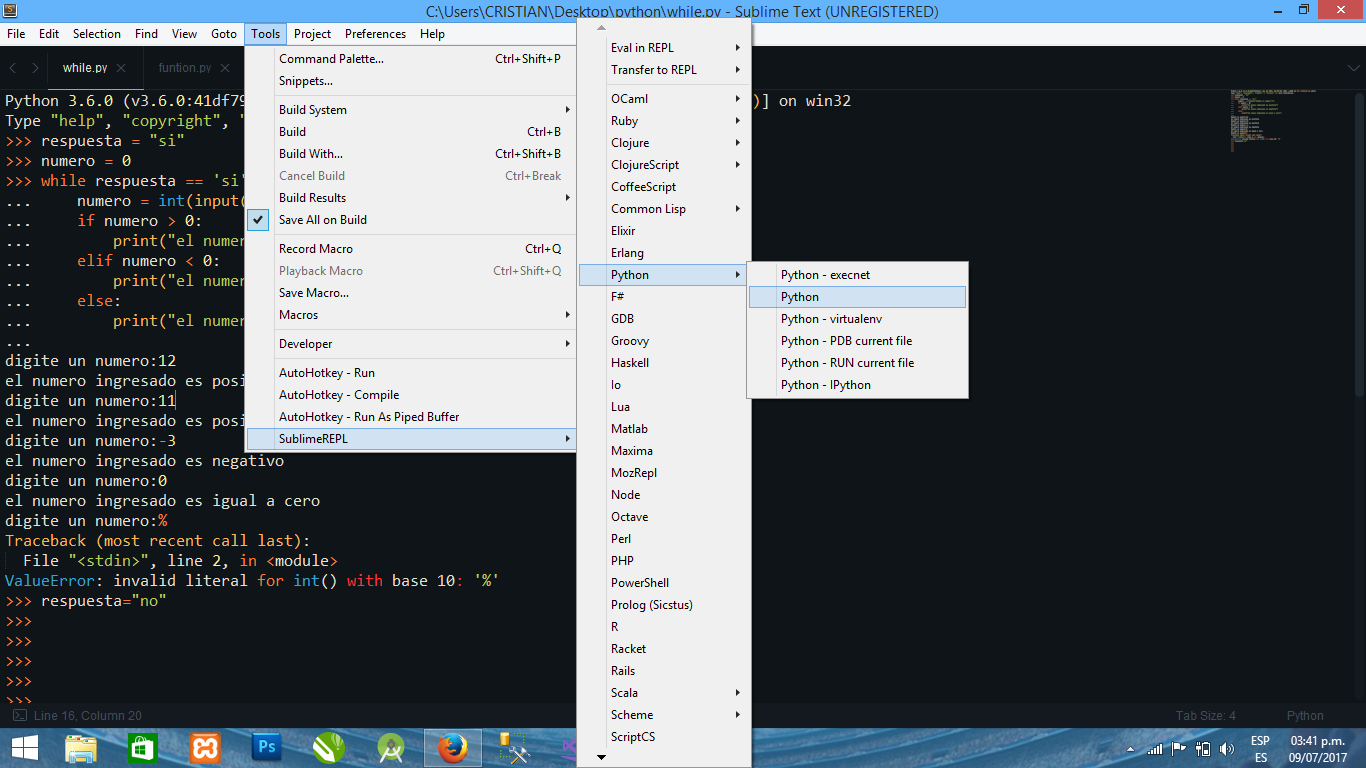
Task: Open the Preferences menu
Action: tap(375, 33)
